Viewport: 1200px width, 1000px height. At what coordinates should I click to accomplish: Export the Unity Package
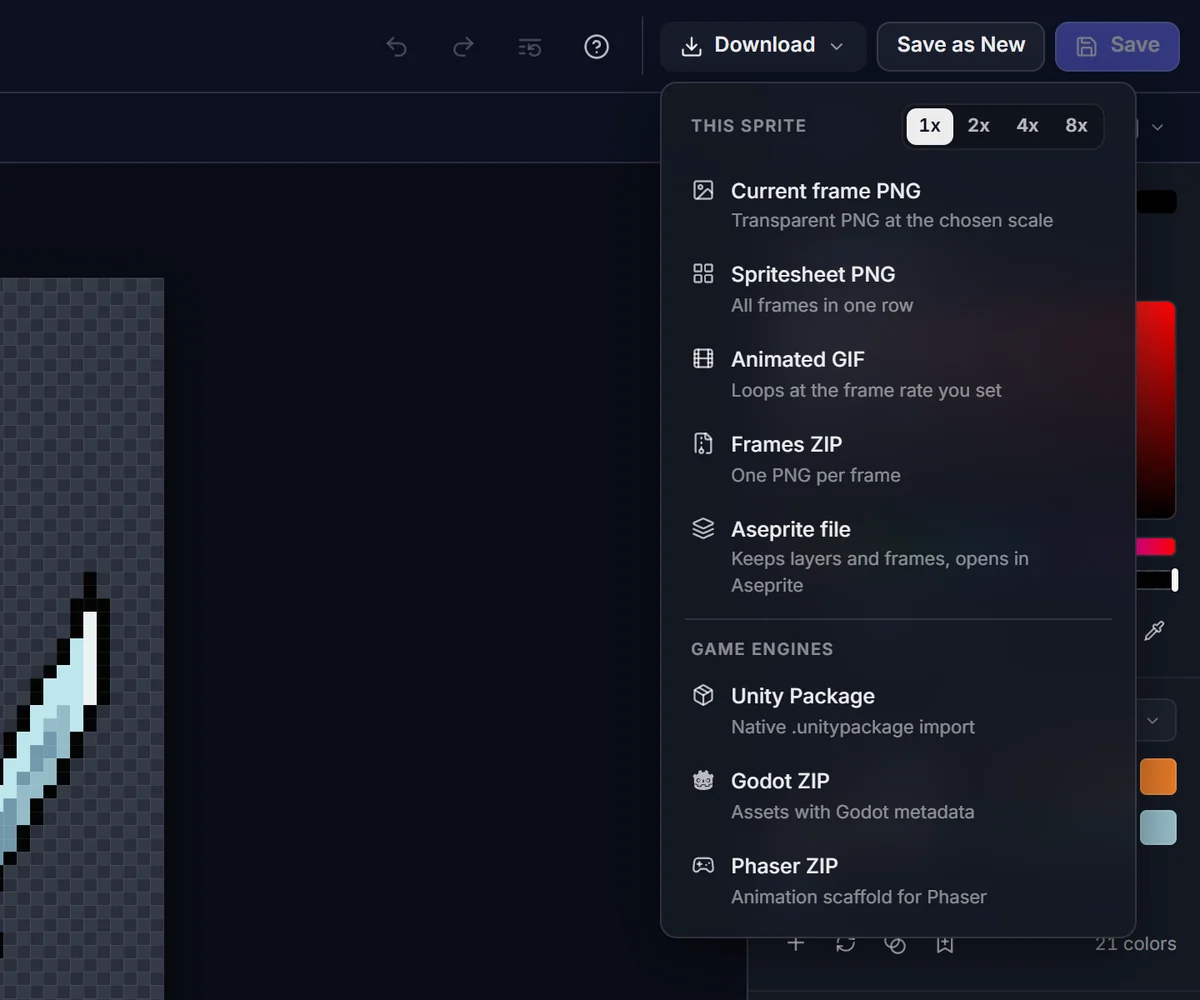pos(898,711)
